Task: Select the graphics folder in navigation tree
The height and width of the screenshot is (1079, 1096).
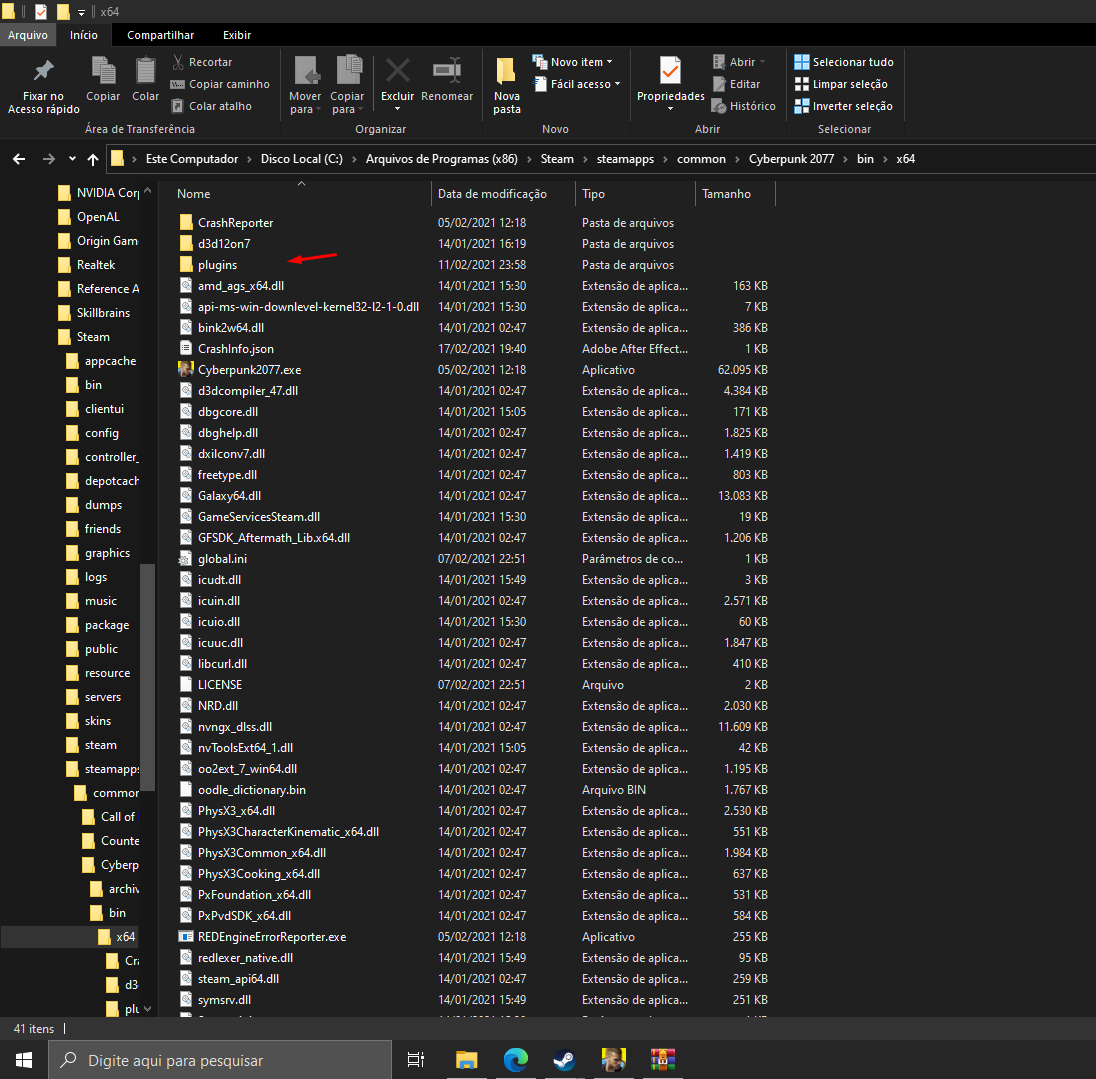Action: 107,553
